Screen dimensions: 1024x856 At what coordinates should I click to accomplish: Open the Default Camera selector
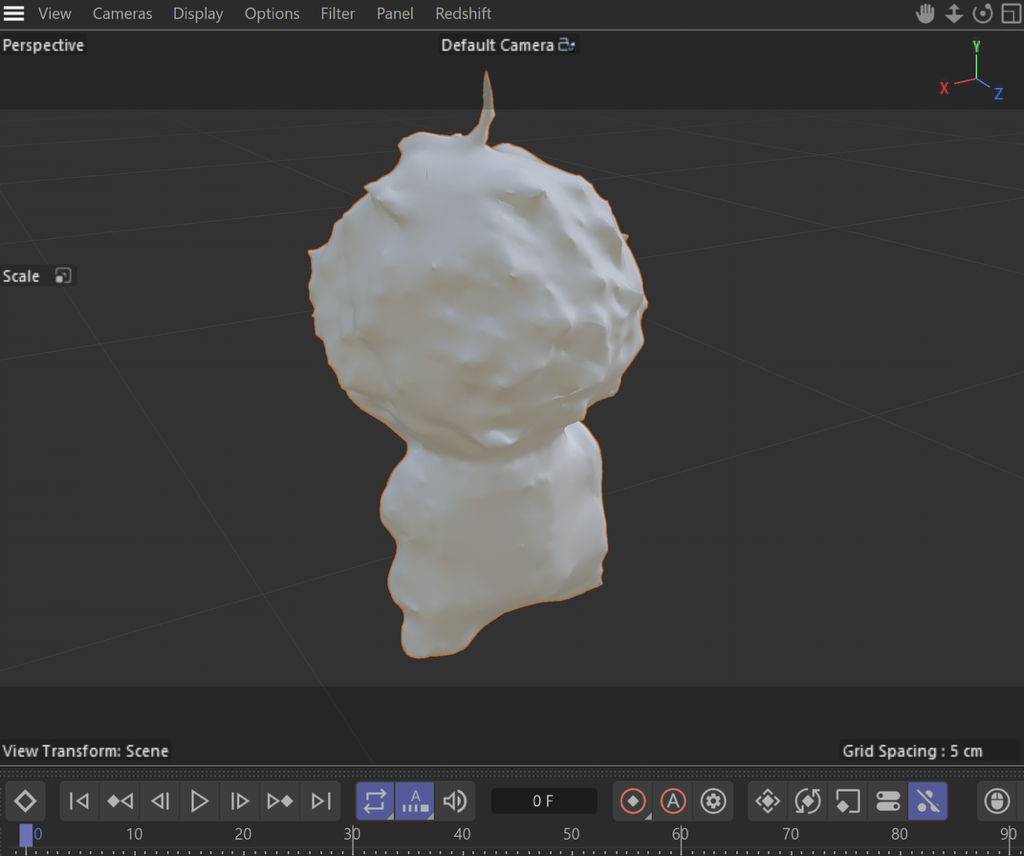567,45
